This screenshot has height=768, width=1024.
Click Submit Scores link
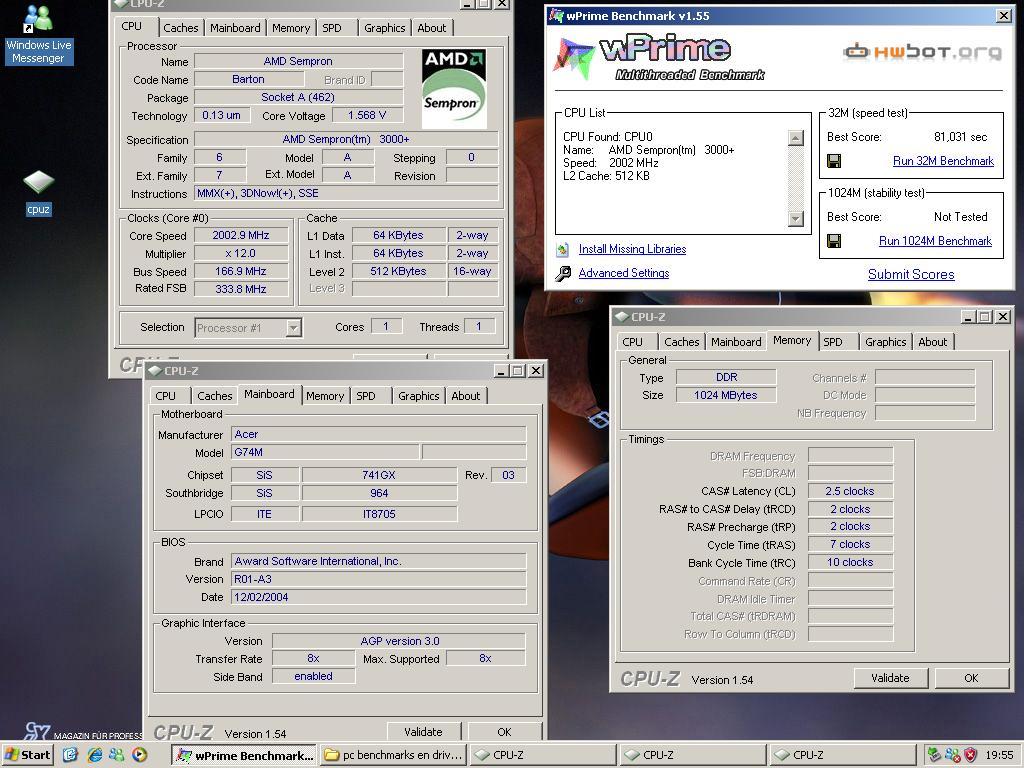[x=911, y=274]
